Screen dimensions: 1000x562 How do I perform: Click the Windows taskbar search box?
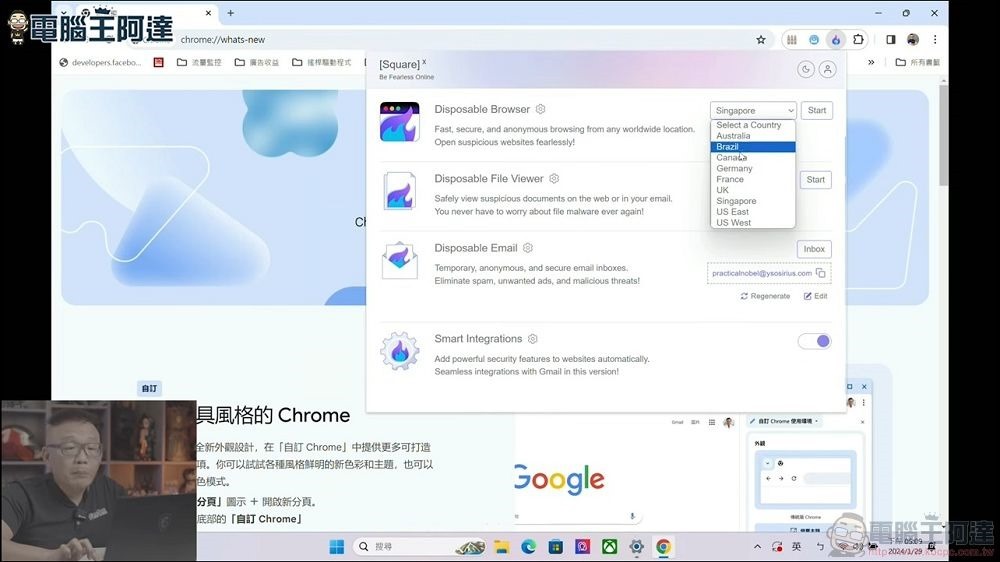pyautogui.click(x=419, y=547)
